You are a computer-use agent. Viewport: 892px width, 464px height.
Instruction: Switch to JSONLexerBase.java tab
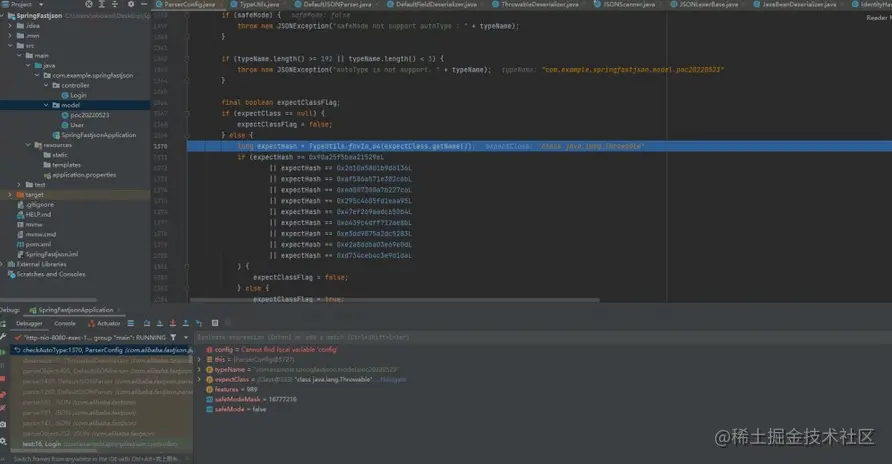(x=708, y=4)
